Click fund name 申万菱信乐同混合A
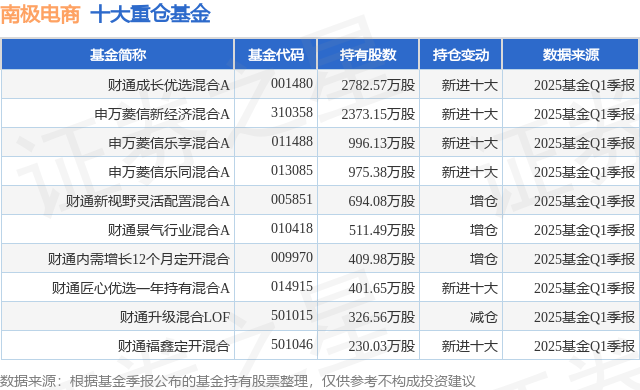The image size is (640, 390). click(169, 172)
